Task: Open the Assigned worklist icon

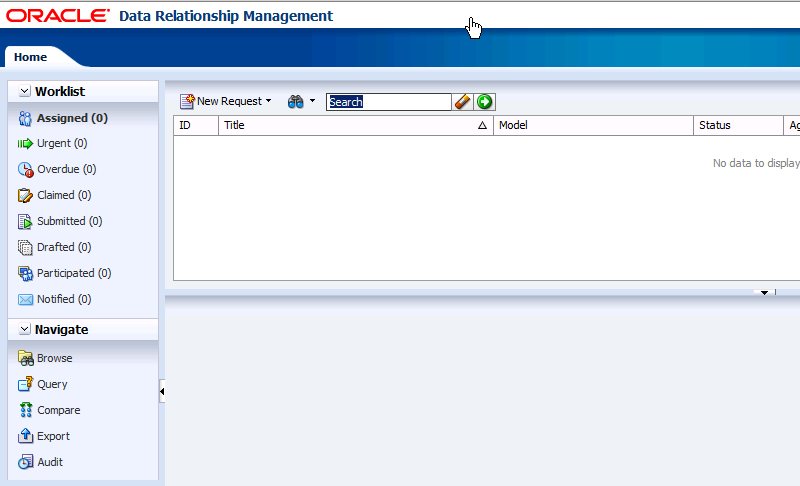Action: pyautogui.click(x=25, y=118)
